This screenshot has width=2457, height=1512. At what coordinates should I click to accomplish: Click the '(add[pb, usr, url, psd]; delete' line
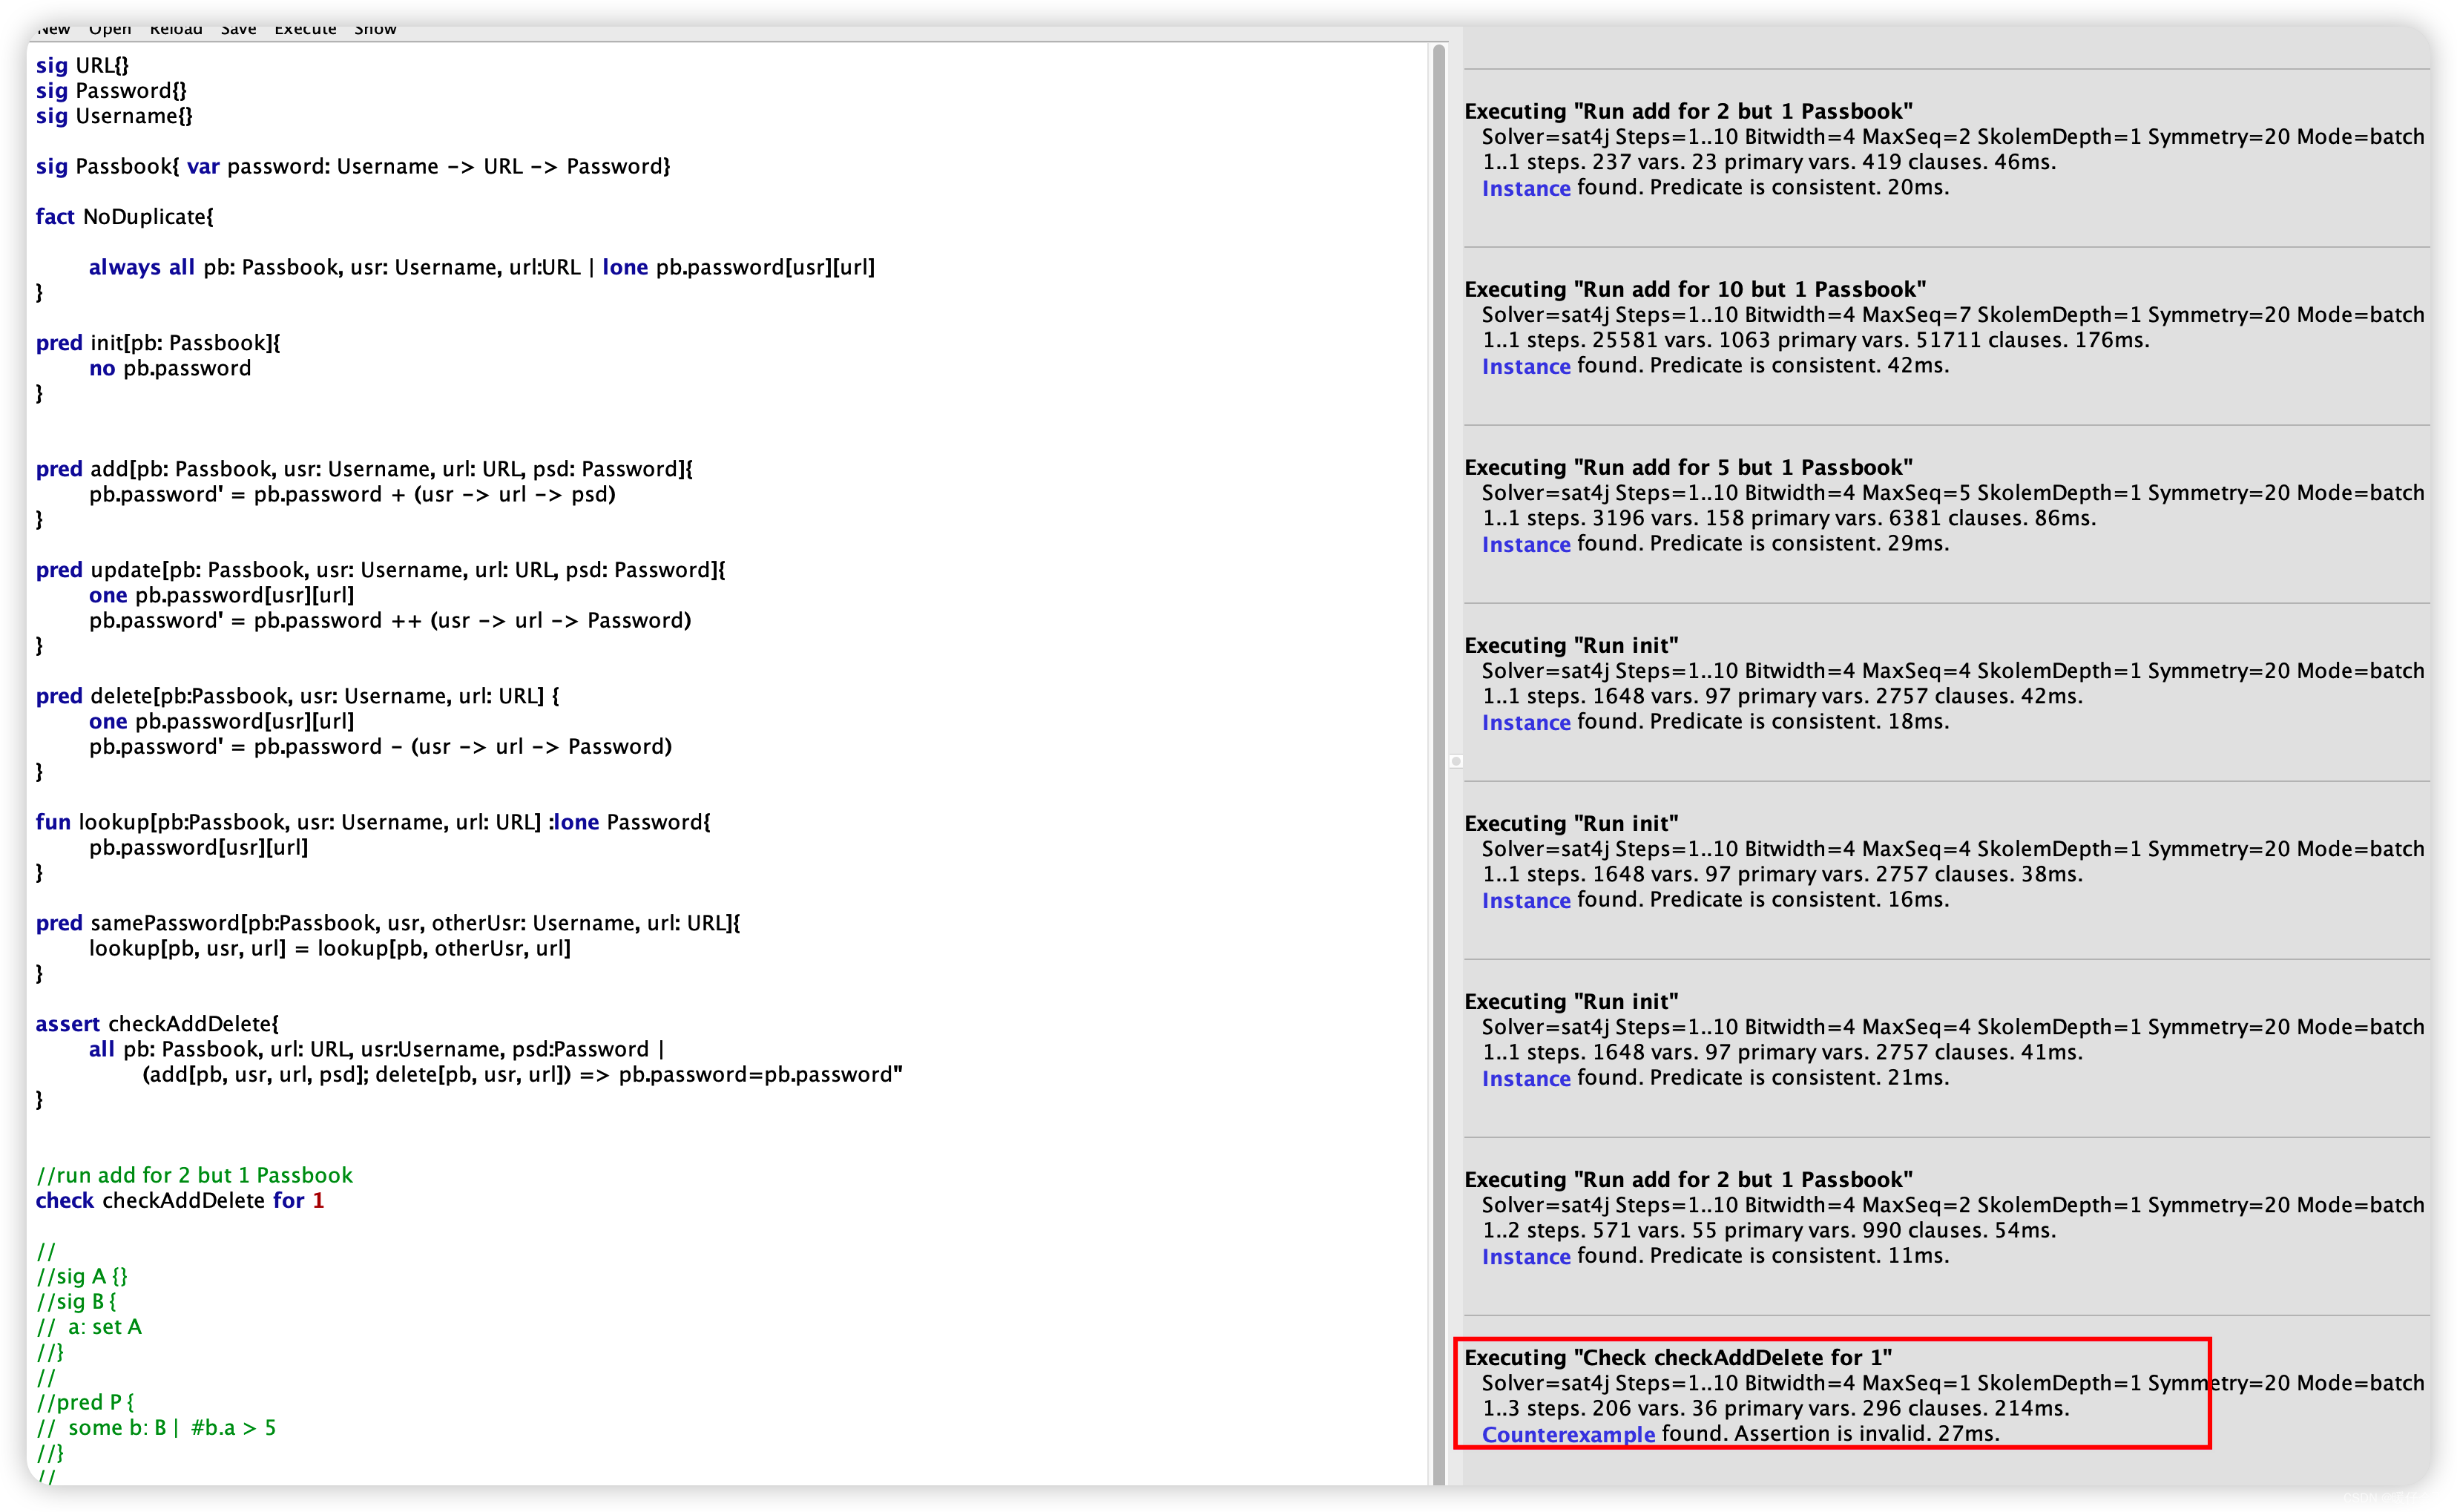[x=522, y=1074]
